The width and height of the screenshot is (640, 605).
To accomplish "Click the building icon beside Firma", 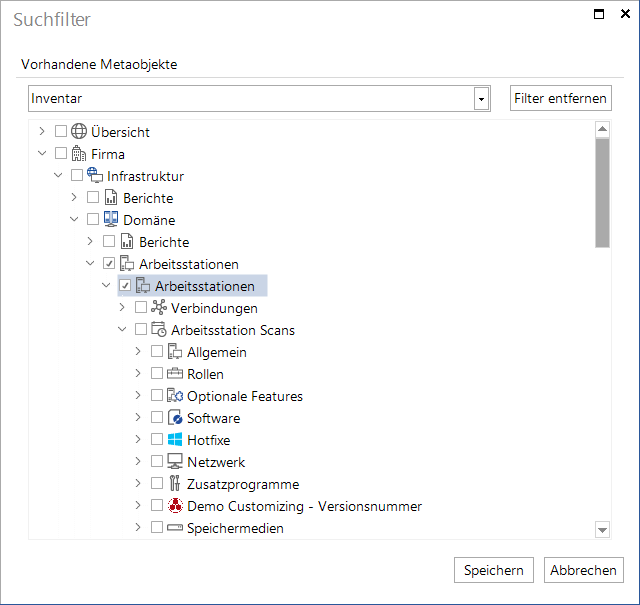I will (79, 153).
